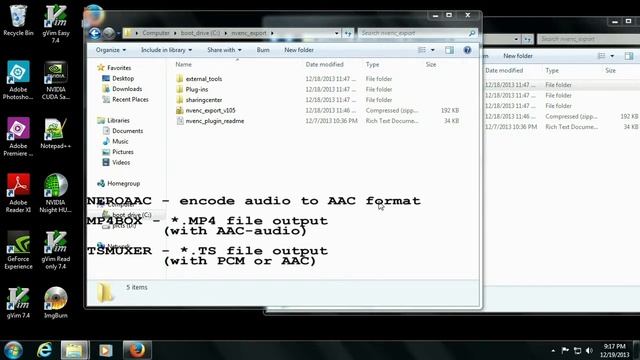Click the Explorer Back arrow button
This screenshot has height=360, width=640.
pyautogui.click(x=95, y=33)
